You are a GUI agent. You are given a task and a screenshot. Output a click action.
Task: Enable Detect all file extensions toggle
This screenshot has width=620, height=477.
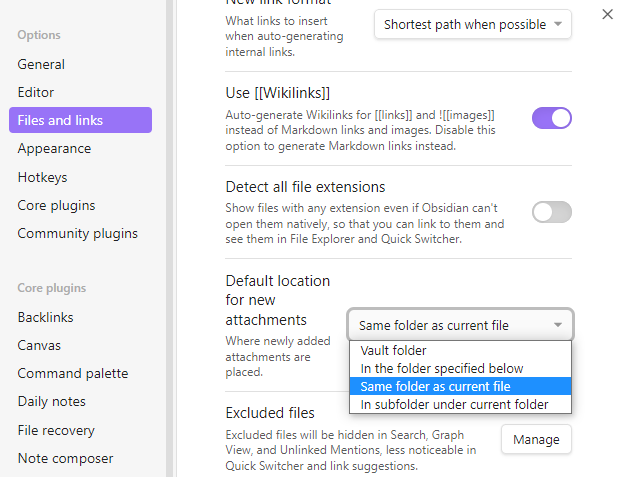coord(552,212)
